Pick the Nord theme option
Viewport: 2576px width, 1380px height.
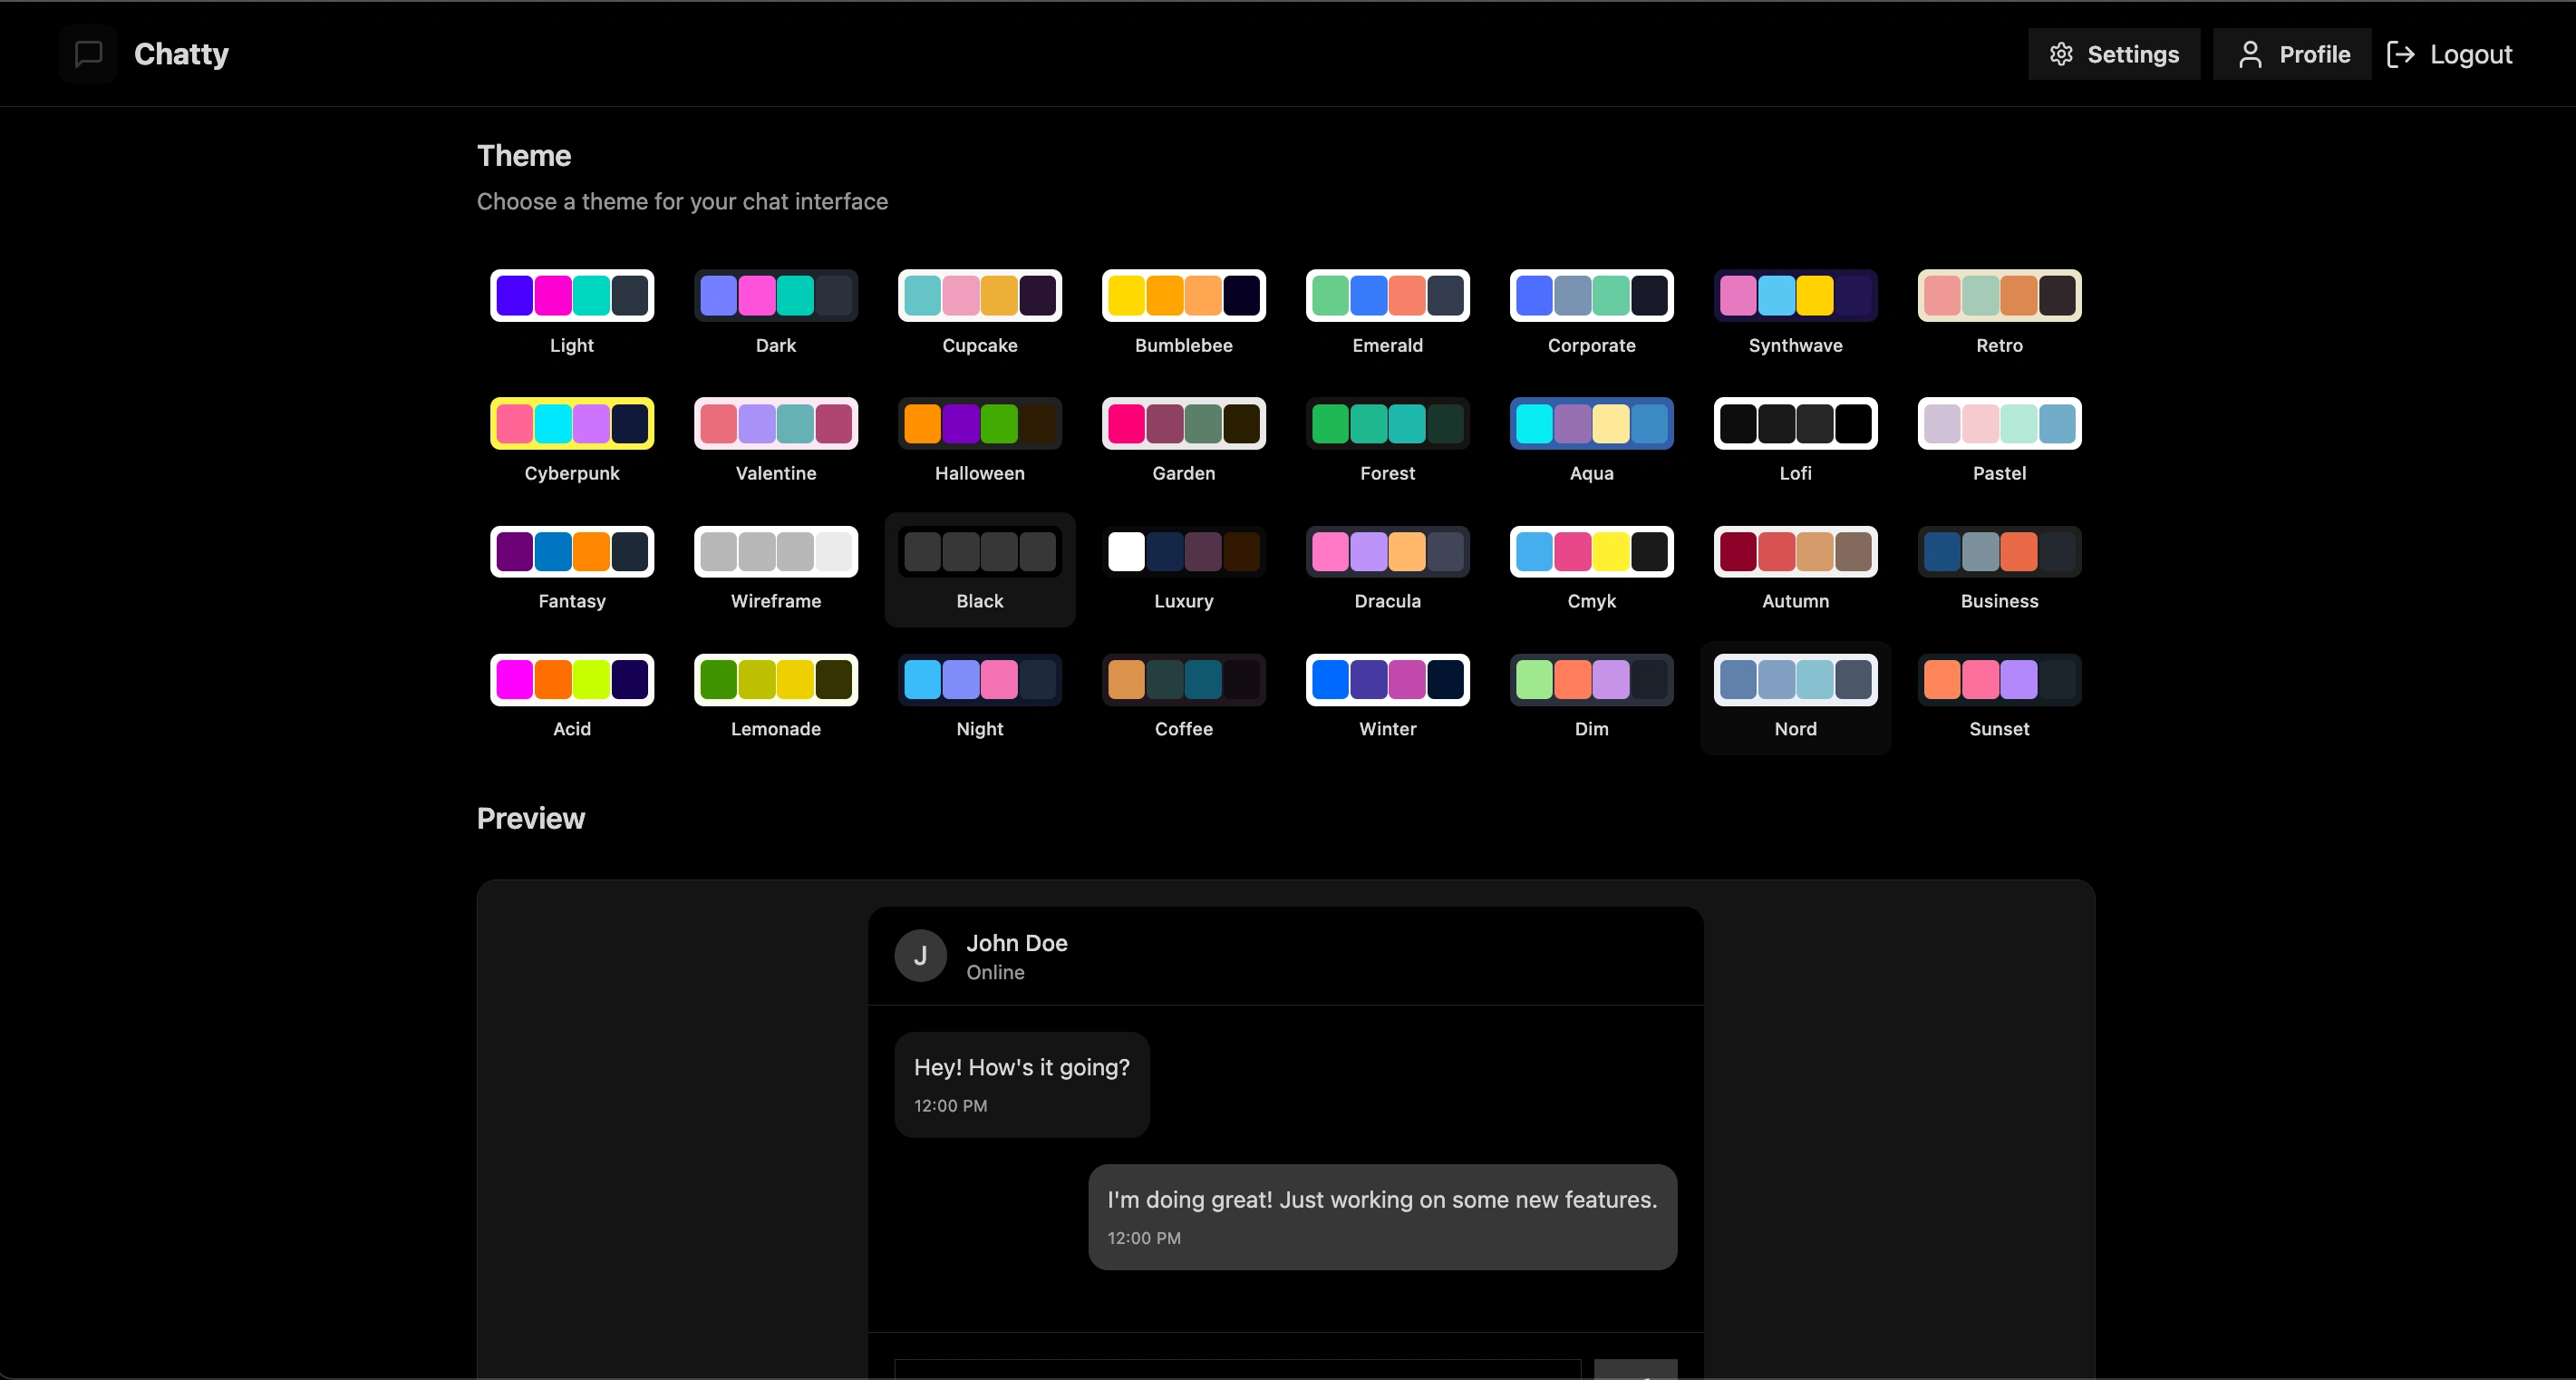click(1795, 680)
